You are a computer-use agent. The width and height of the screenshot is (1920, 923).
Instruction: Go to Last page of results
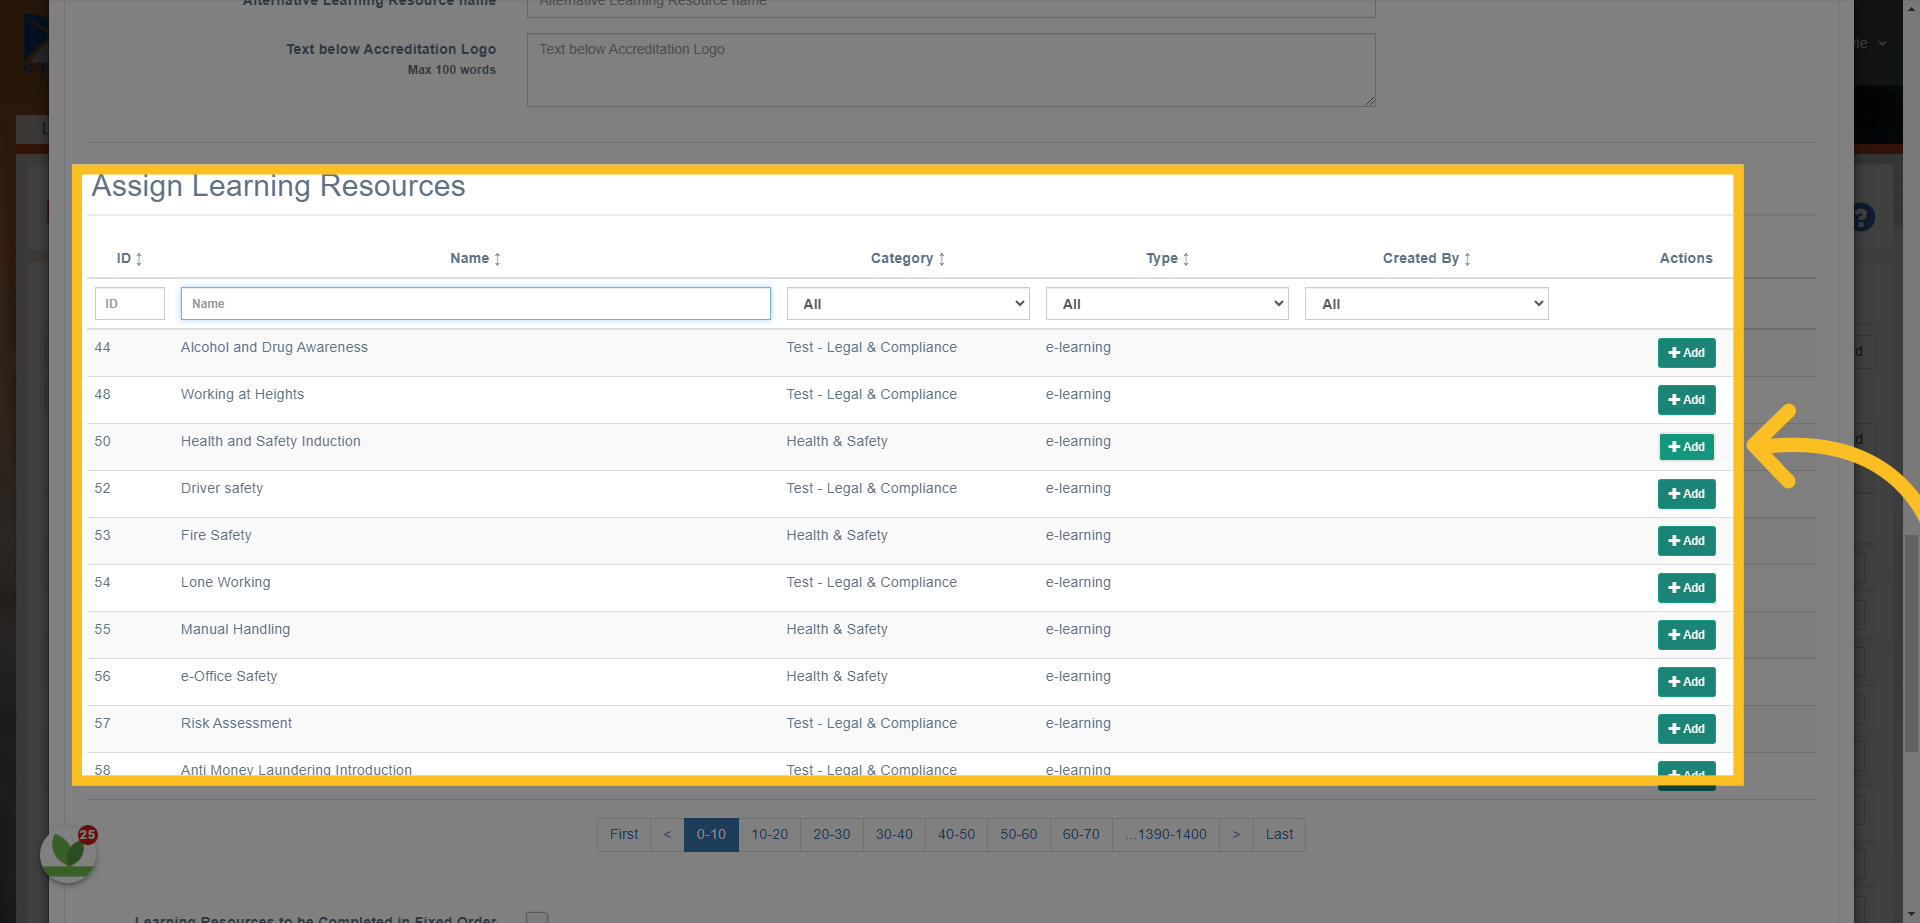1279,835
